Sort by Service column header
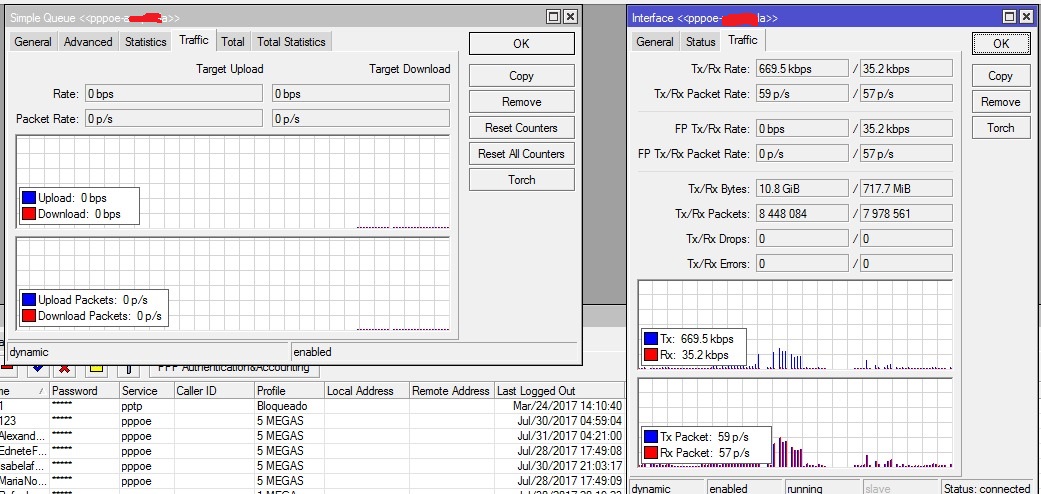The height and width of the screenshot is (494, 1041). pyautogui.click(x=147, y=391)
